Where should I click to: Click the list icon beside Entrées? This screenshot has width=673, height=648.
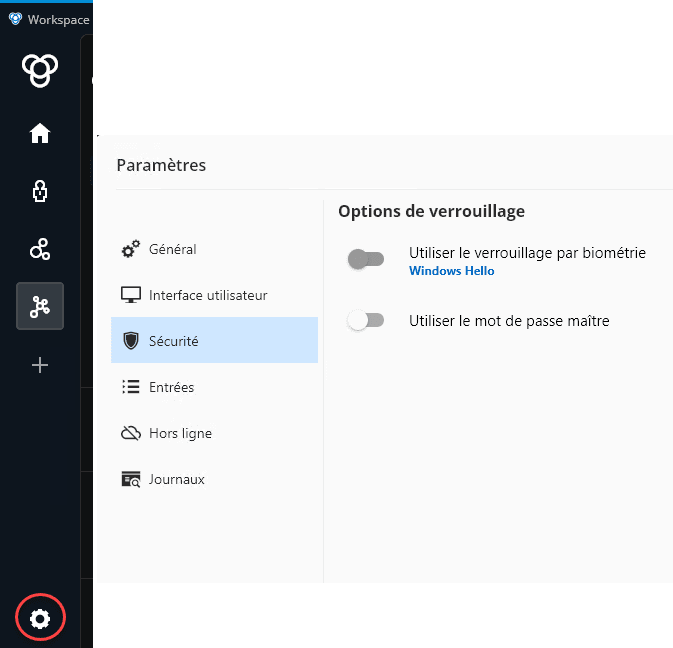130,387
